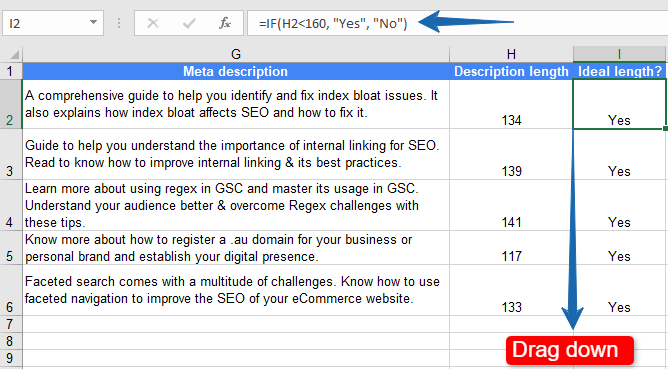Click the Cancel (X) formula icon
The image size is (668, 369).
tap(153, 23)
